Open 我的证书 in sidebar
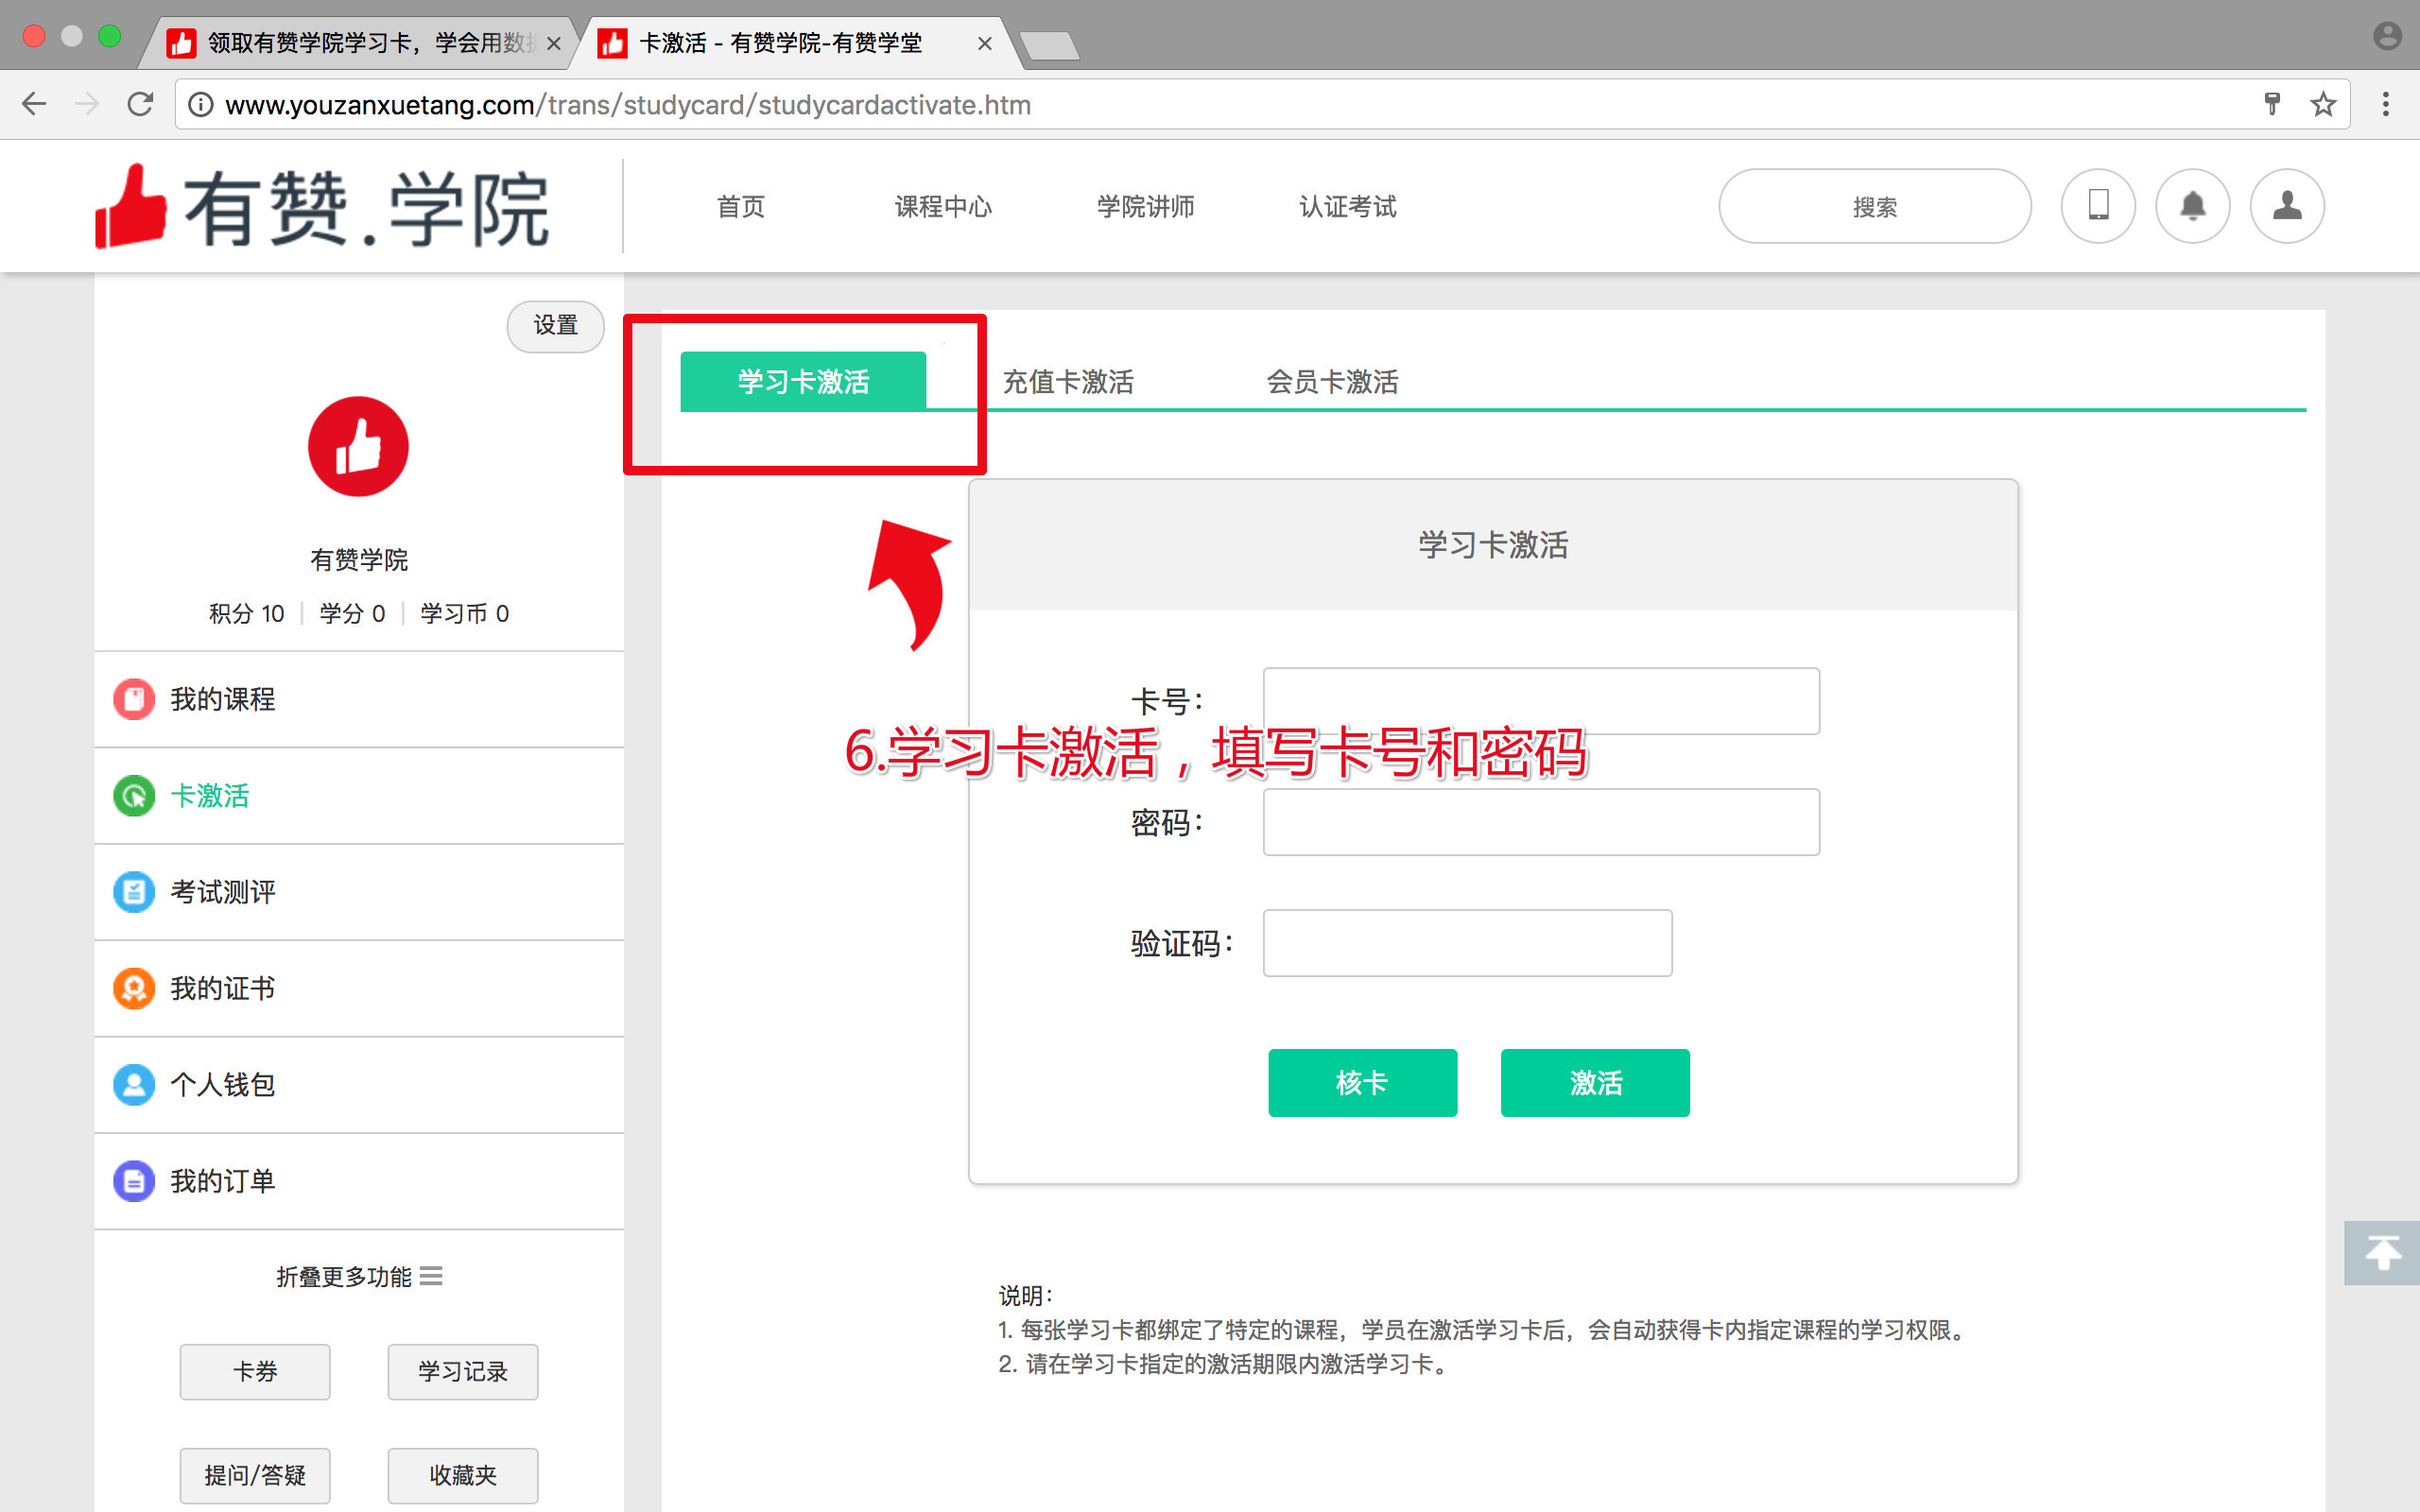The width and height of the screenshot is (2420, 1512). click(222, 988)
